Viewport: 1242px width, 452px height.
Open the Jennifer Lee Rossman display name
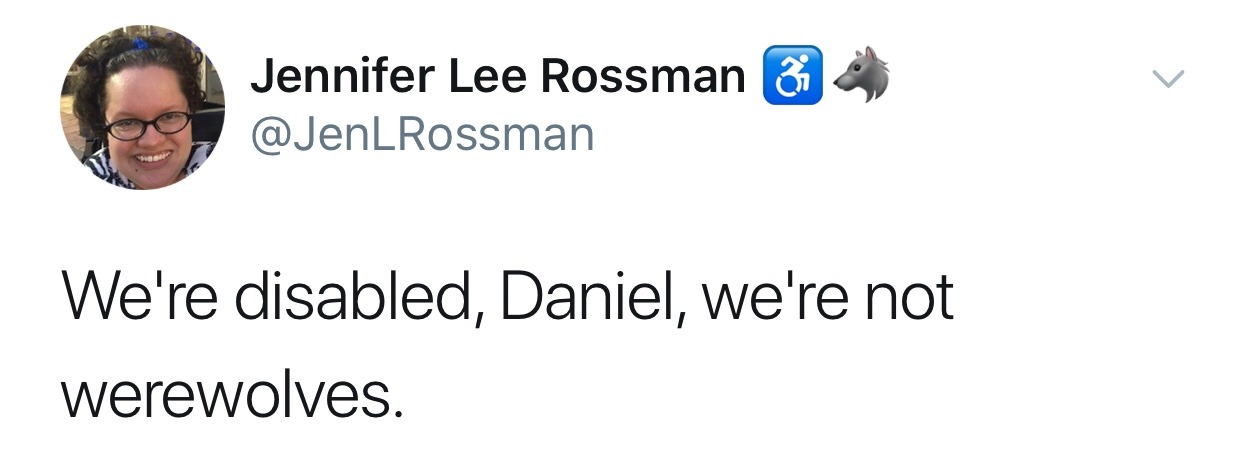click(x=498, y=77)
